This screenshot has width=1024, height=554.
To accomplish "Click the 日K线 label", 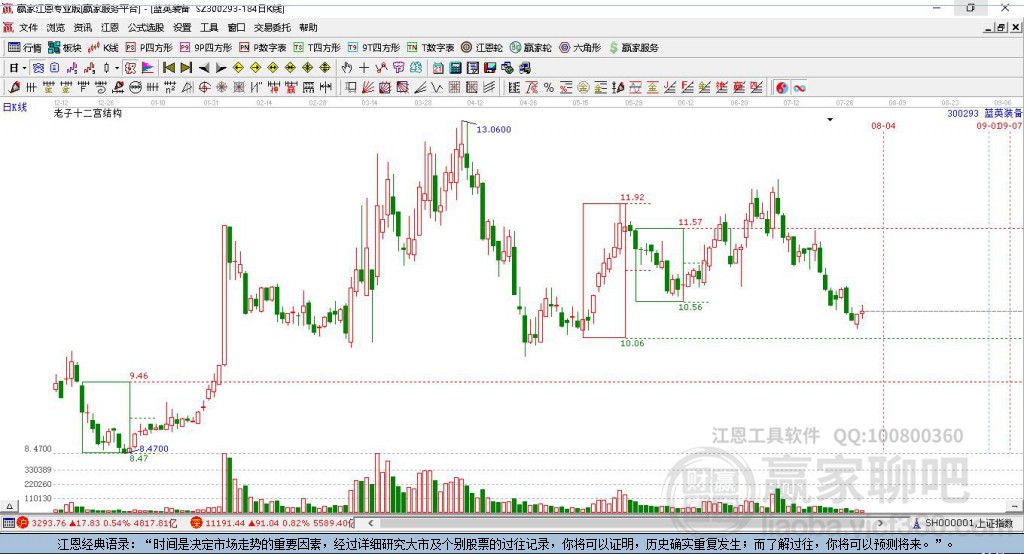I will pyautogui.click(x=15, y=107).
